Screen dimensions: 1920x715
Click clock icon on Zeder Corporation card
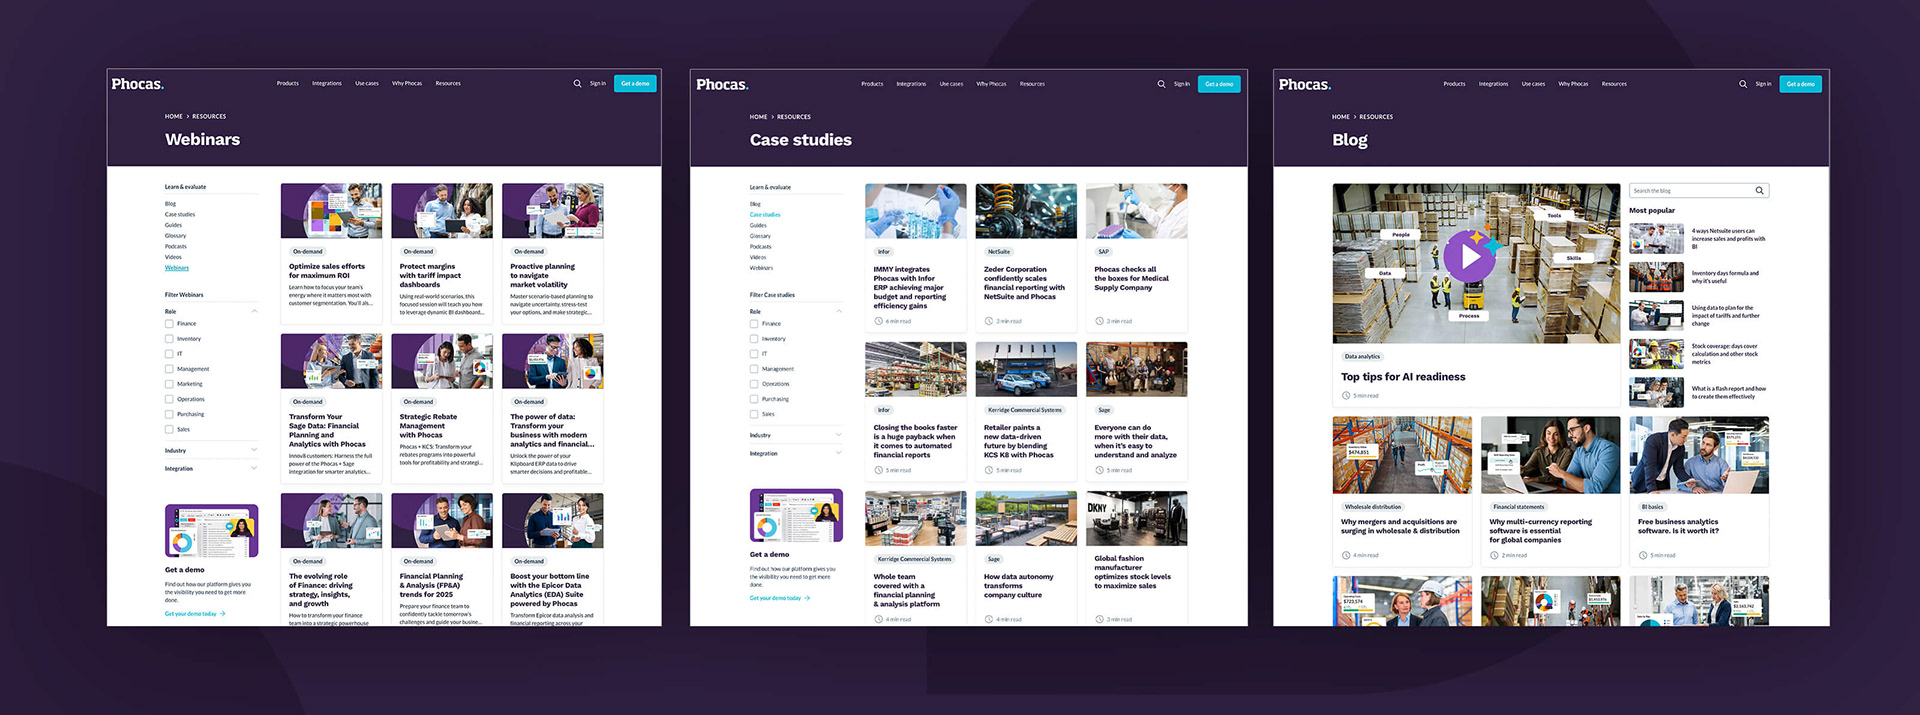pyautogui.click(x=988, y=321)
